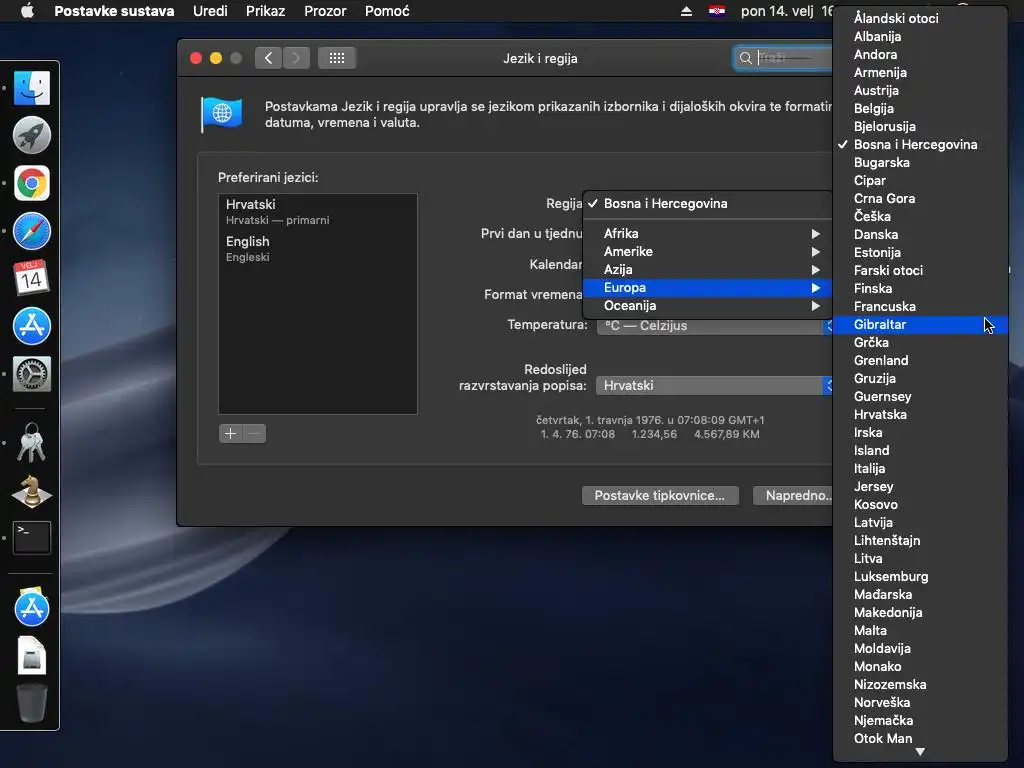Select Francuska from the country list

(921, 307)
